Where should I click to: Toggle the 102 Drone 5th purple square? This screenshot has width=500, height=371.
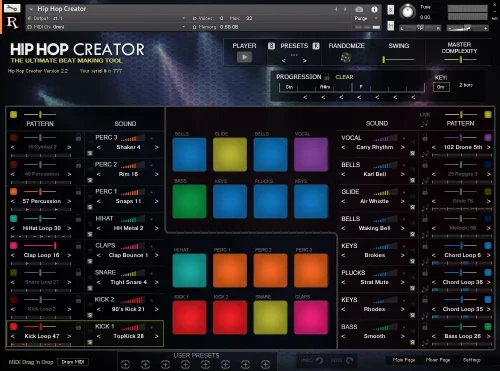[x=488, y=137]
